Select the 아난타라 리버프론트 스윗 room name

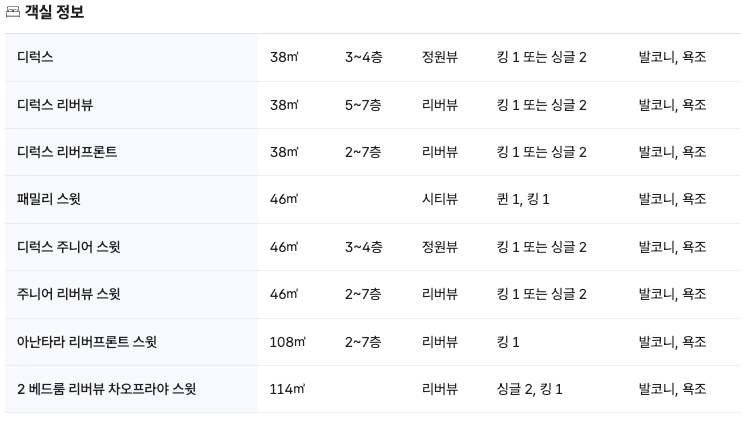tap(87, 342)
